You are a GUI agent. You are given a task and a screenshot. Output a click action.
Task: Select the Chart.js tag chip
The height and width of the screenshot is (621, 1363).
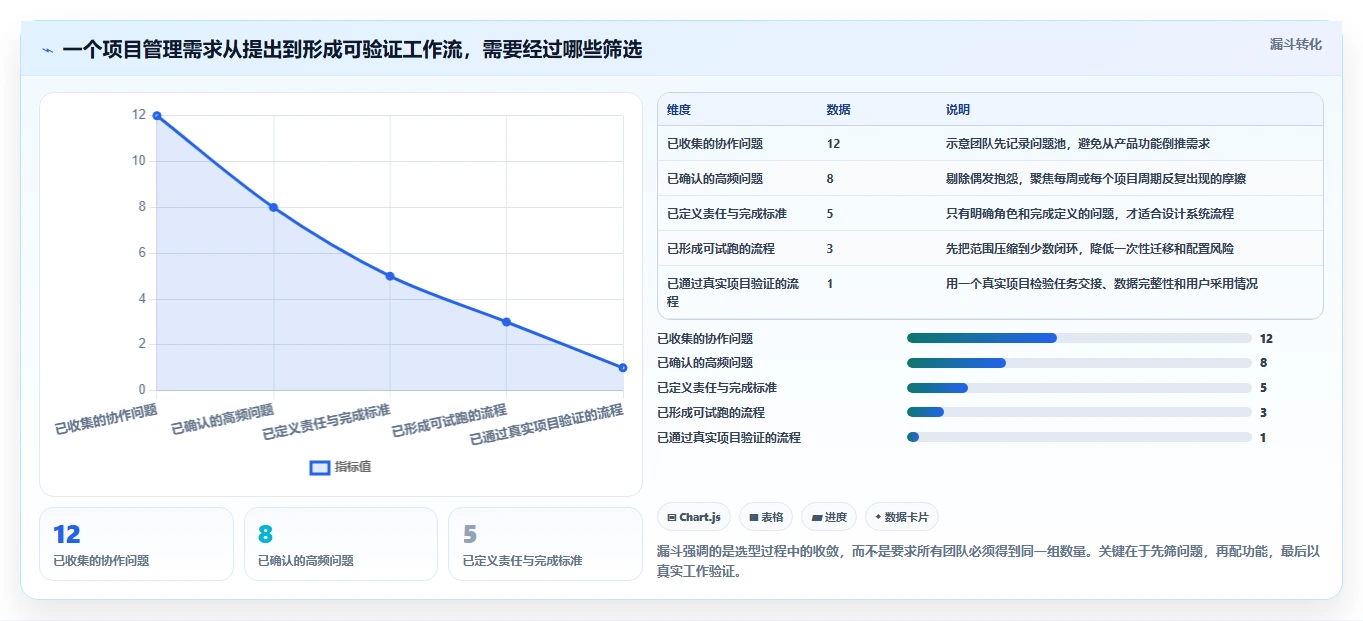click(x=693, y=517)
